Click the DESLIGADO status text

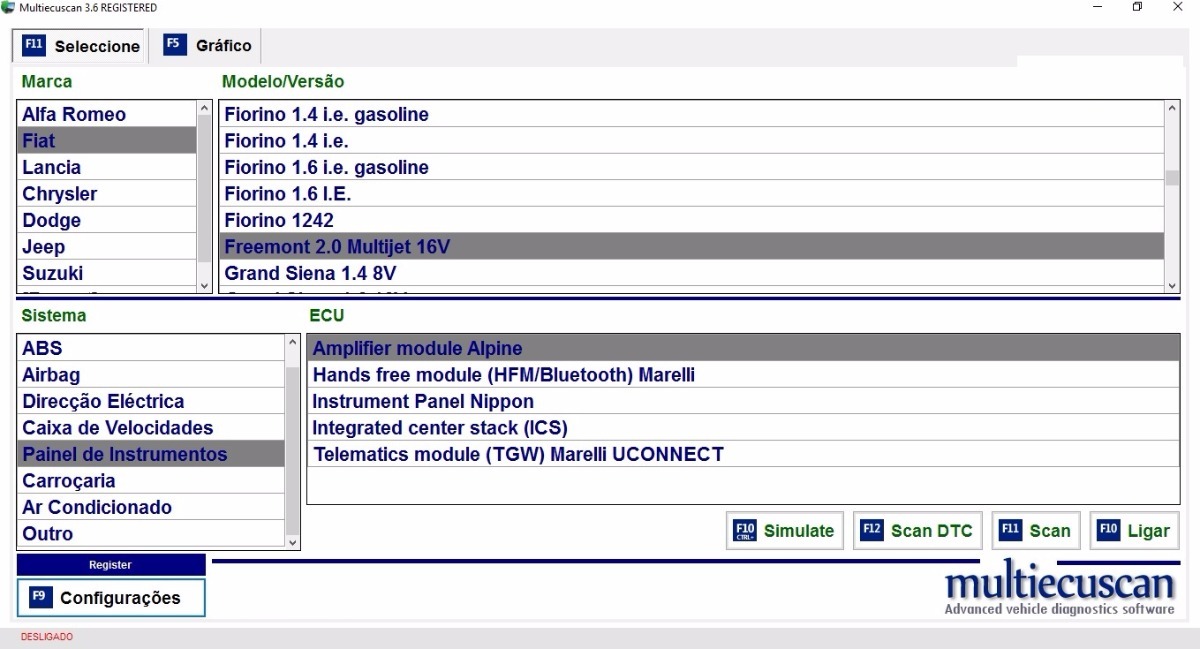47,637
